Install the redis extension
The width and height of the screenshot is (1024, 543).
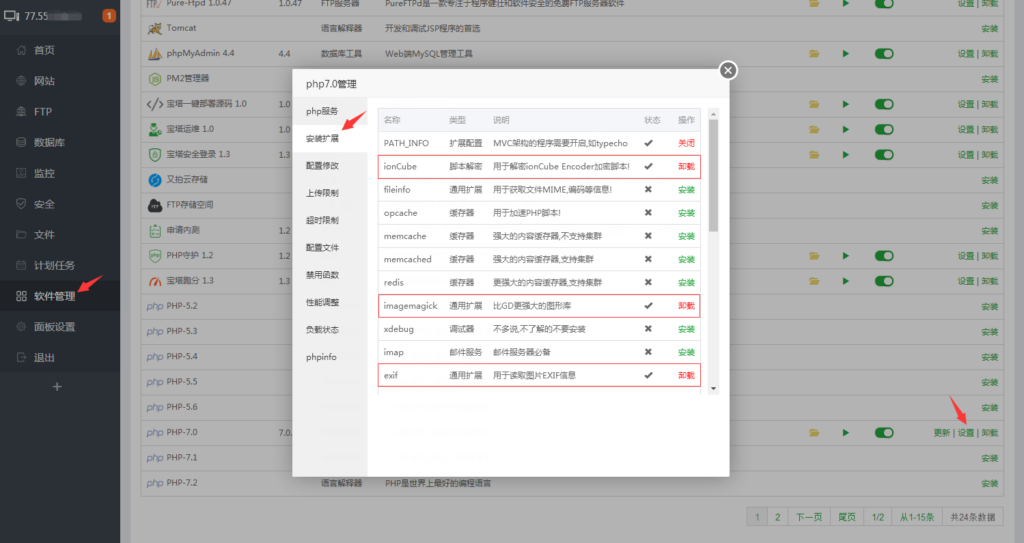coord(686,282)
